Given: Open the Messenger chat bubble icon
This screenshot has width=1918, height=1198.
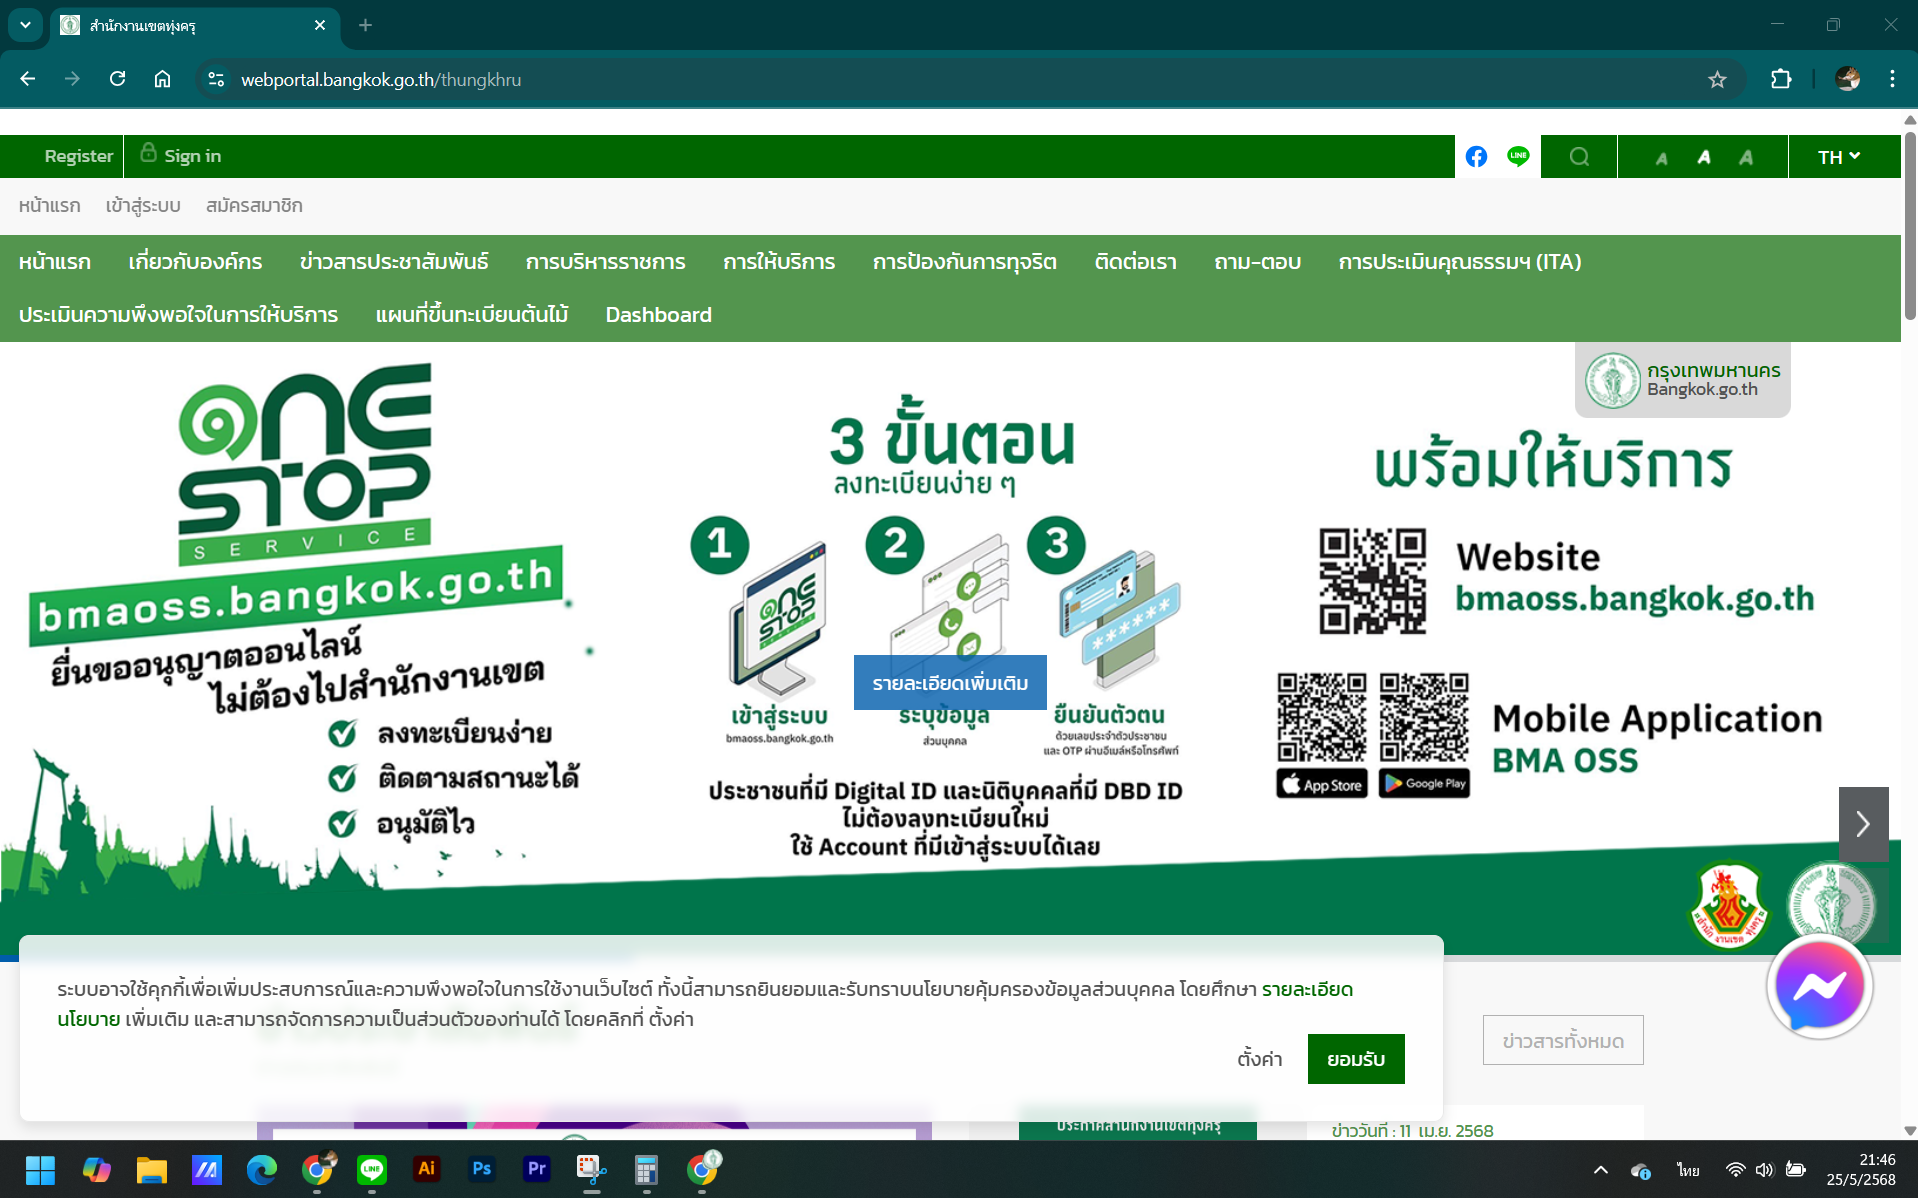Looking at the screenshot, I should [x=1819, y=987].
